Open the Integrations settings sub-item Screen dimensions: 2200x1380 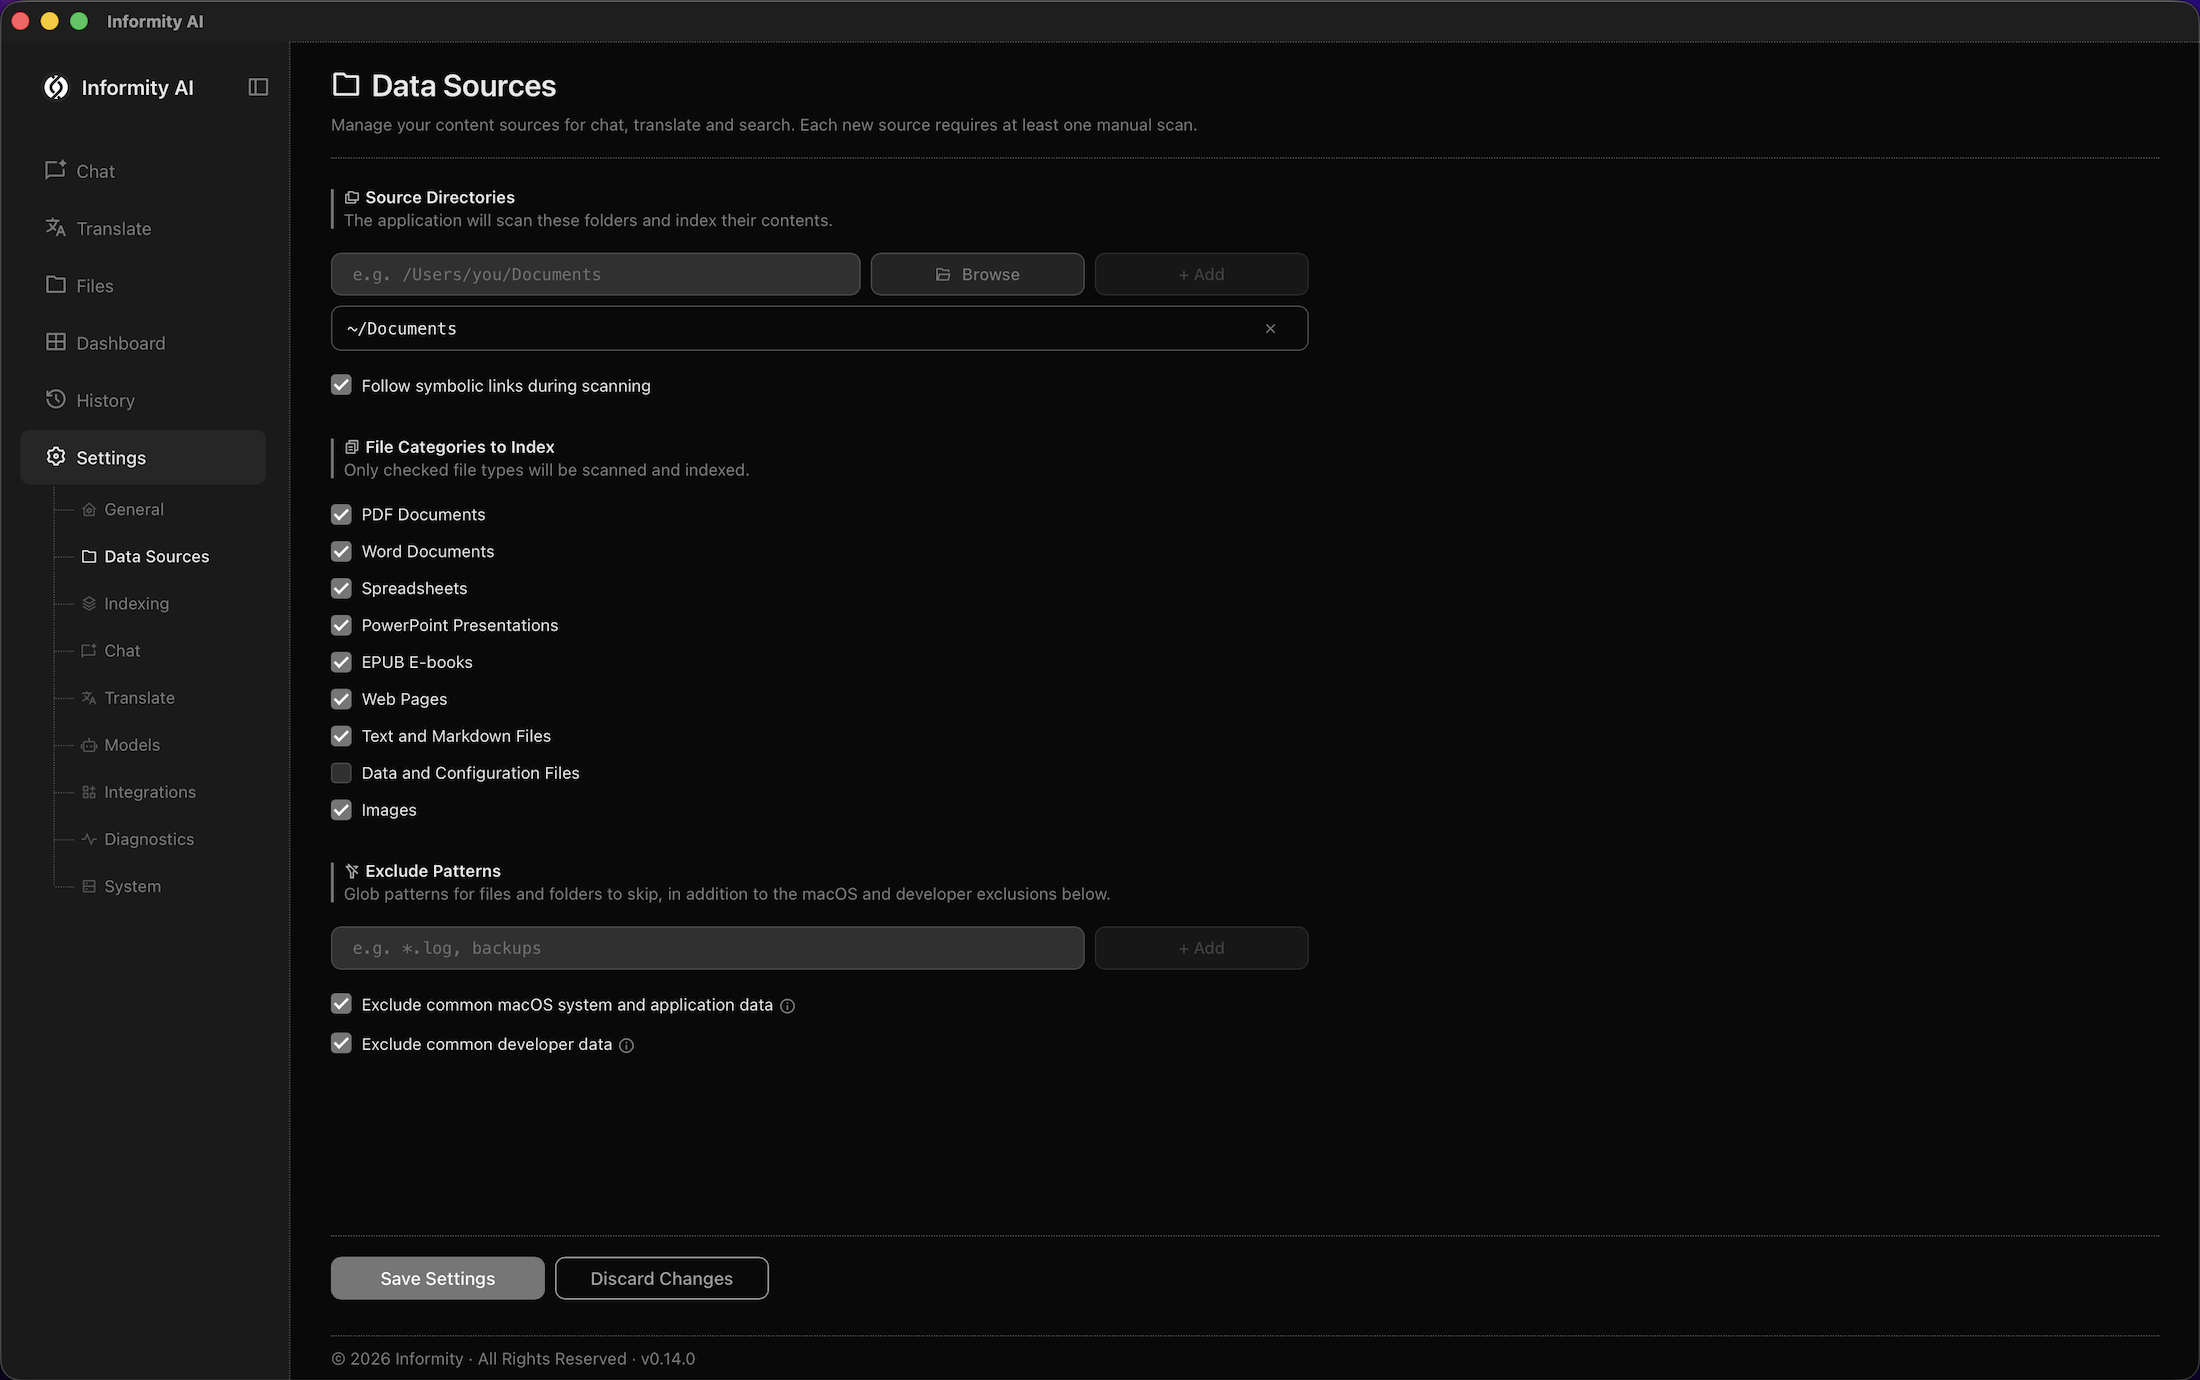tap(139, 791)
